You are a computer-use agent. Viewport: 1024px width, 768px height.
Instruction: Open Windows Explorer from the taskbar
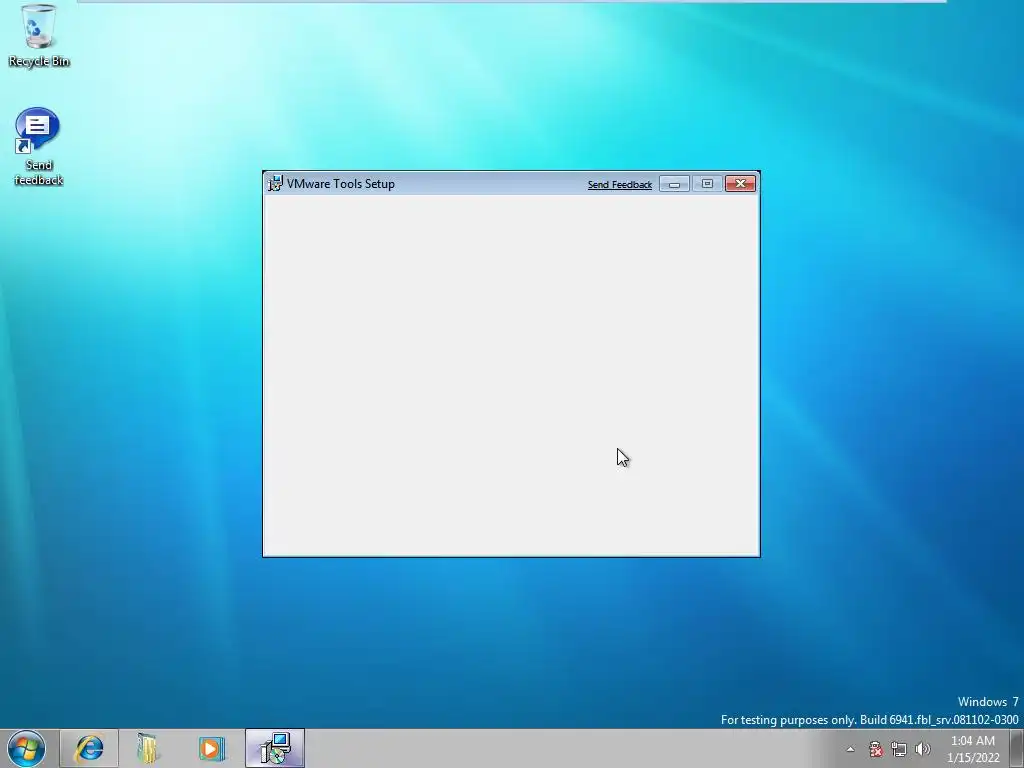[148, 748]
